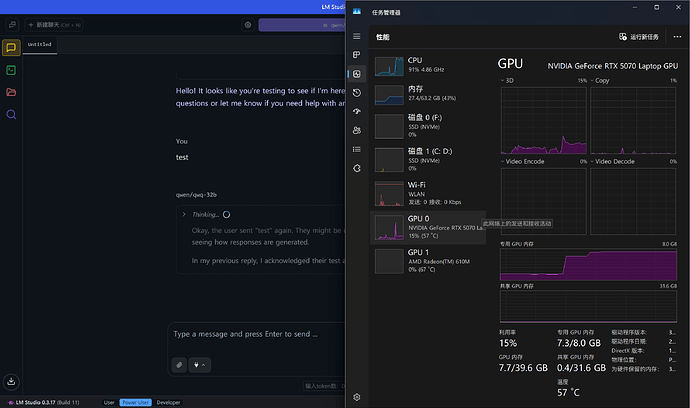This screenshot has width=690, height=408.
Task: Click the message input field in LM Studio
Action: [257, 334]
